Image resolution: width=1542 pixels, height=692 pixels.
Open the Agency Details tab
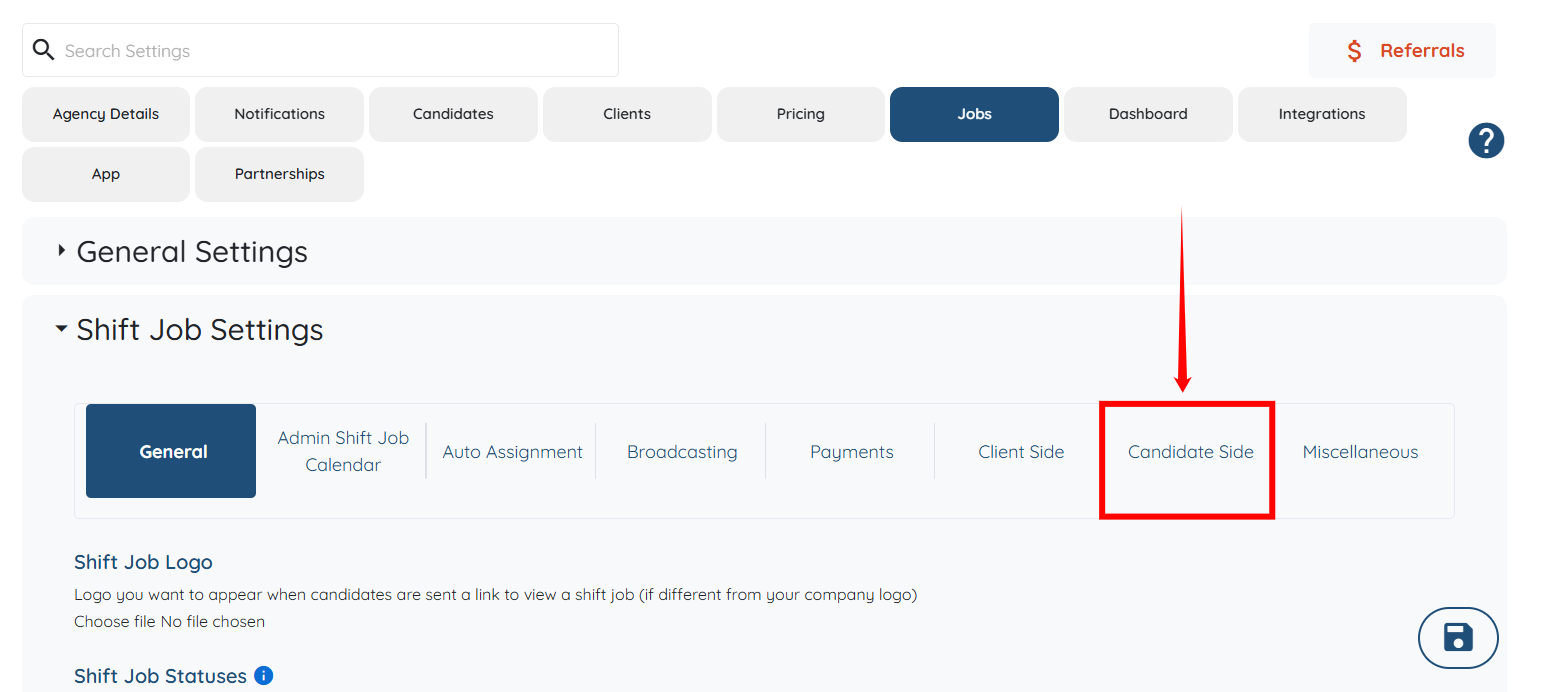pyautogui.click(x=106, y=114)
